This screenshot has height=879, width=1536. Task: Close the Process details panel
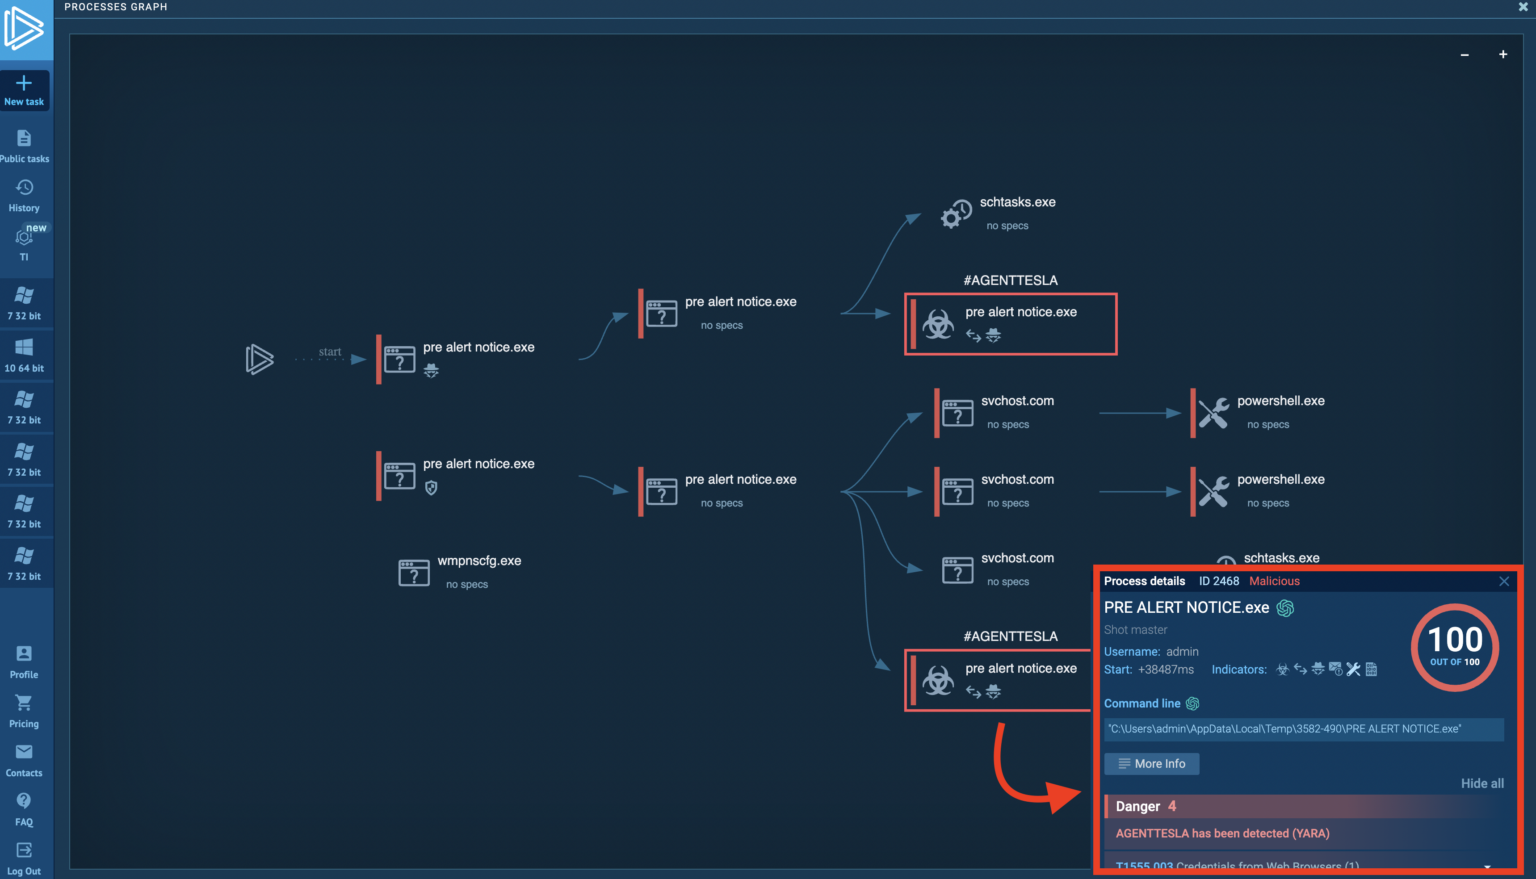[x=1504, y=581]
